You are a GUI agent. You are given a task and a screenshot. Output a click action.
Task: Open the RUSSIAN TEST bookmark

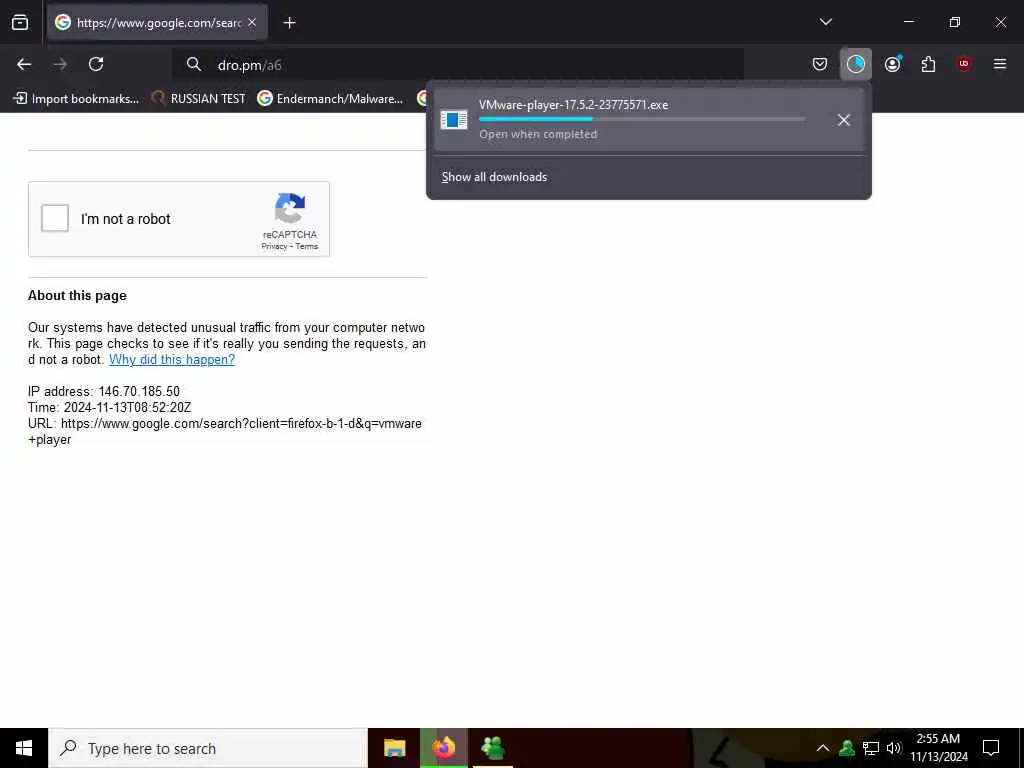coord(199,99)
